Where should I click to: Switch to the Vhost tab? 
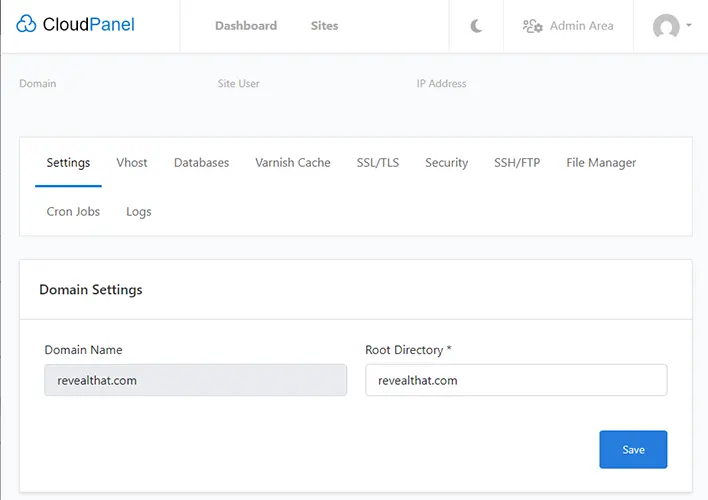[132, 163]
